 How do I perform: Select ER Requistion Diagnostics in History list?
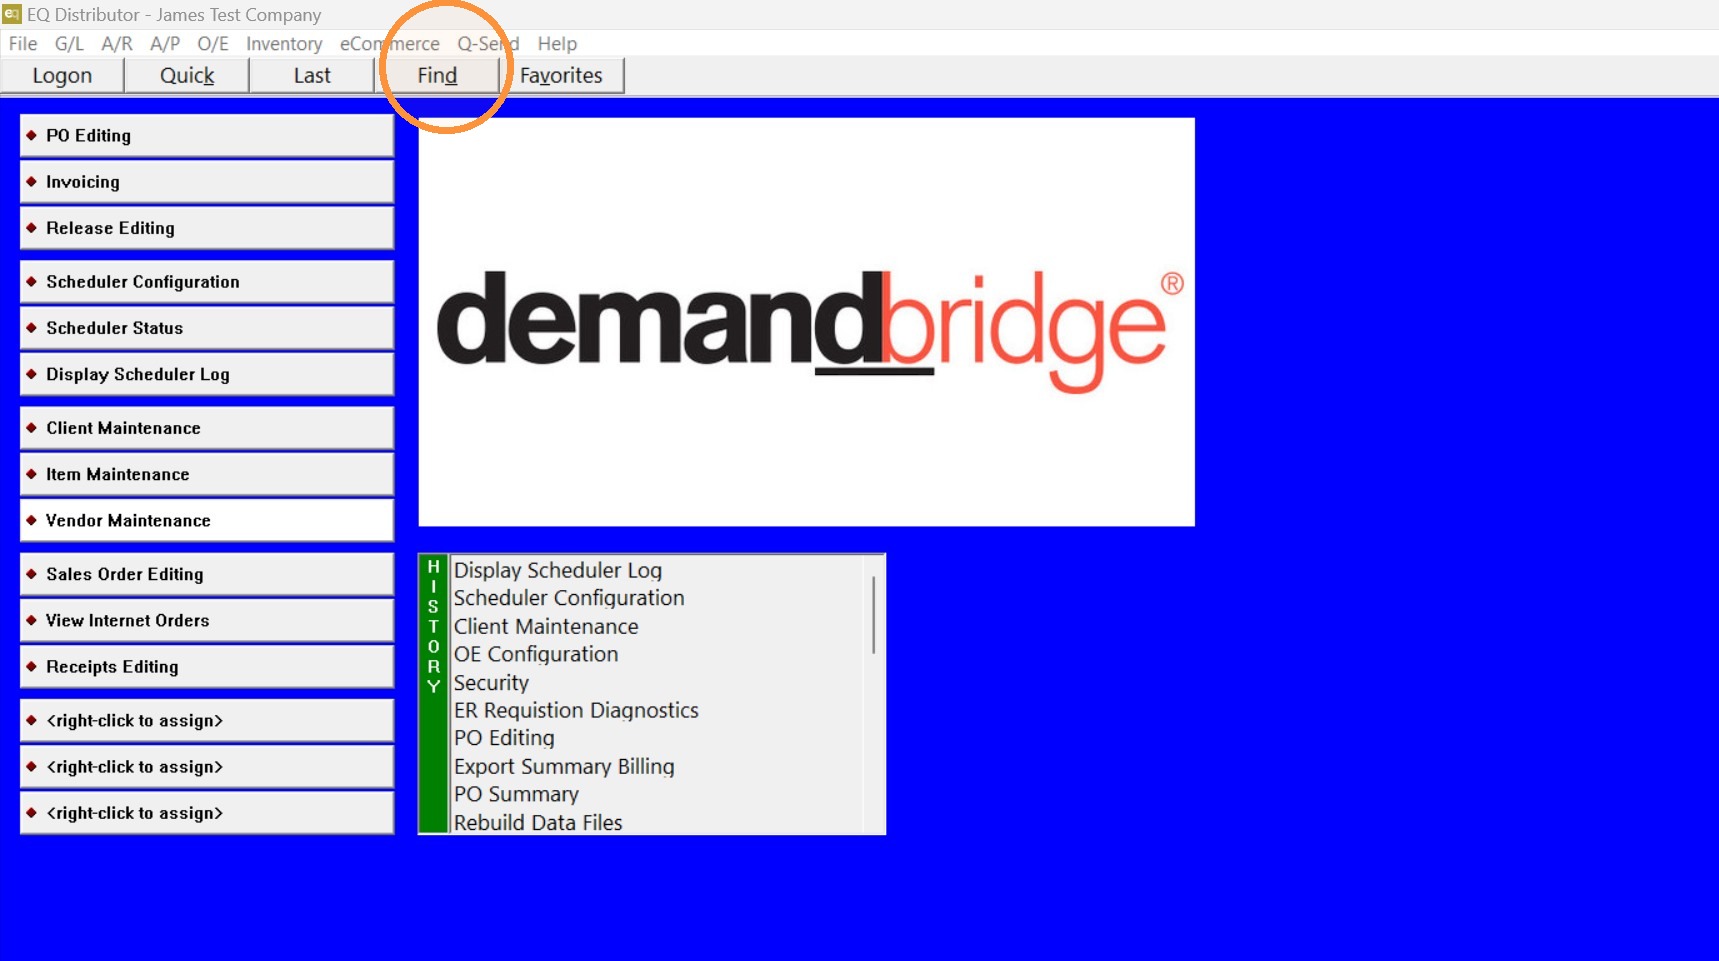576,710
